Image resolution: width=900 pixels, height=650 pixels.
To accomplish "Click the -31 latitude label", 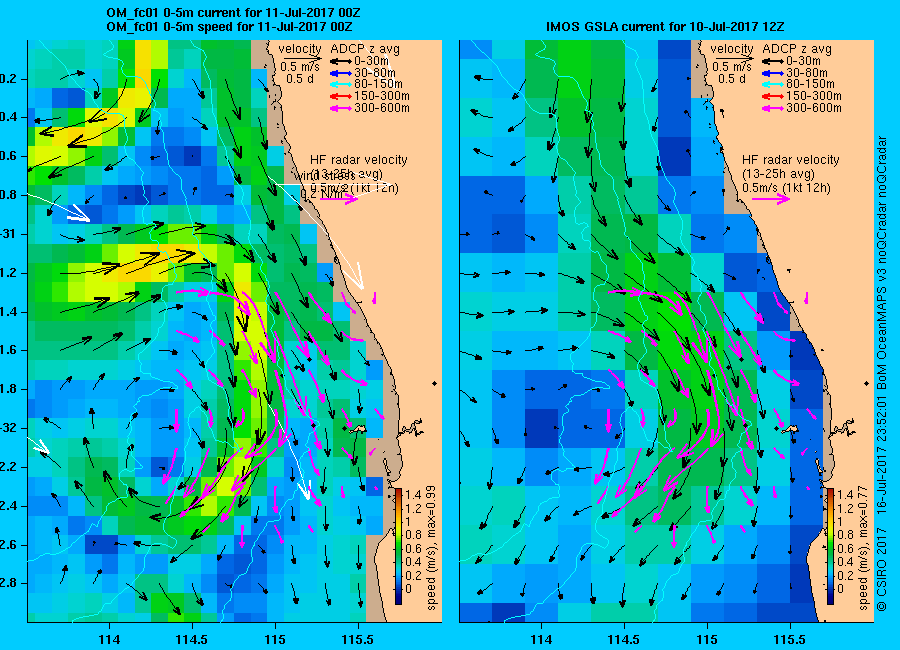I will pyautogui.click(x=9, y=234).
